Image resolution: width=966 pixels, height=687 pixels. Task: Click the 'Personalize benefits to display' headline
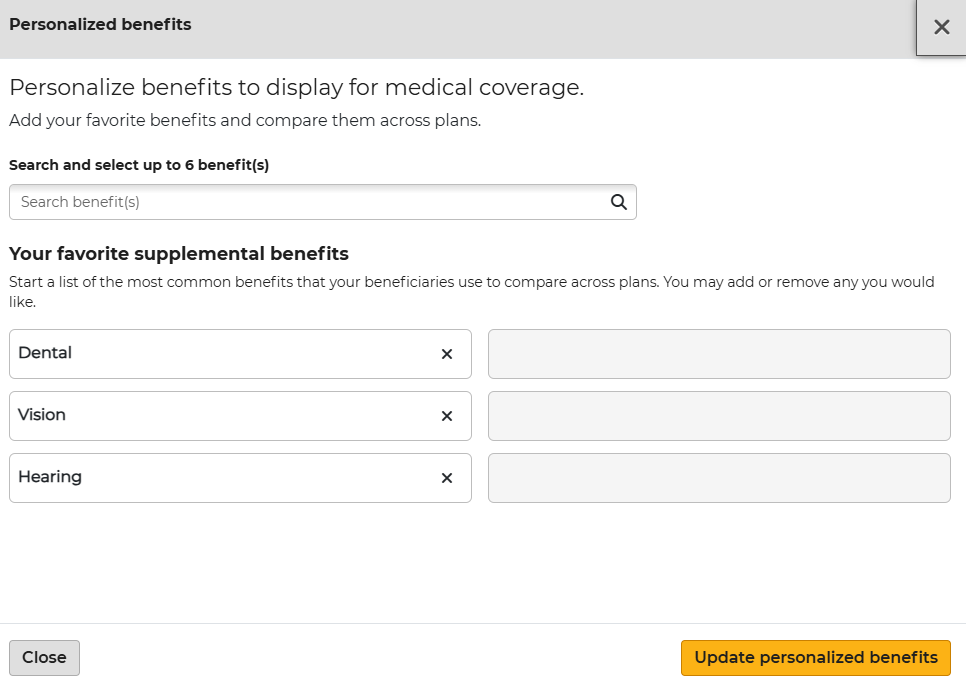pos(296,88)
